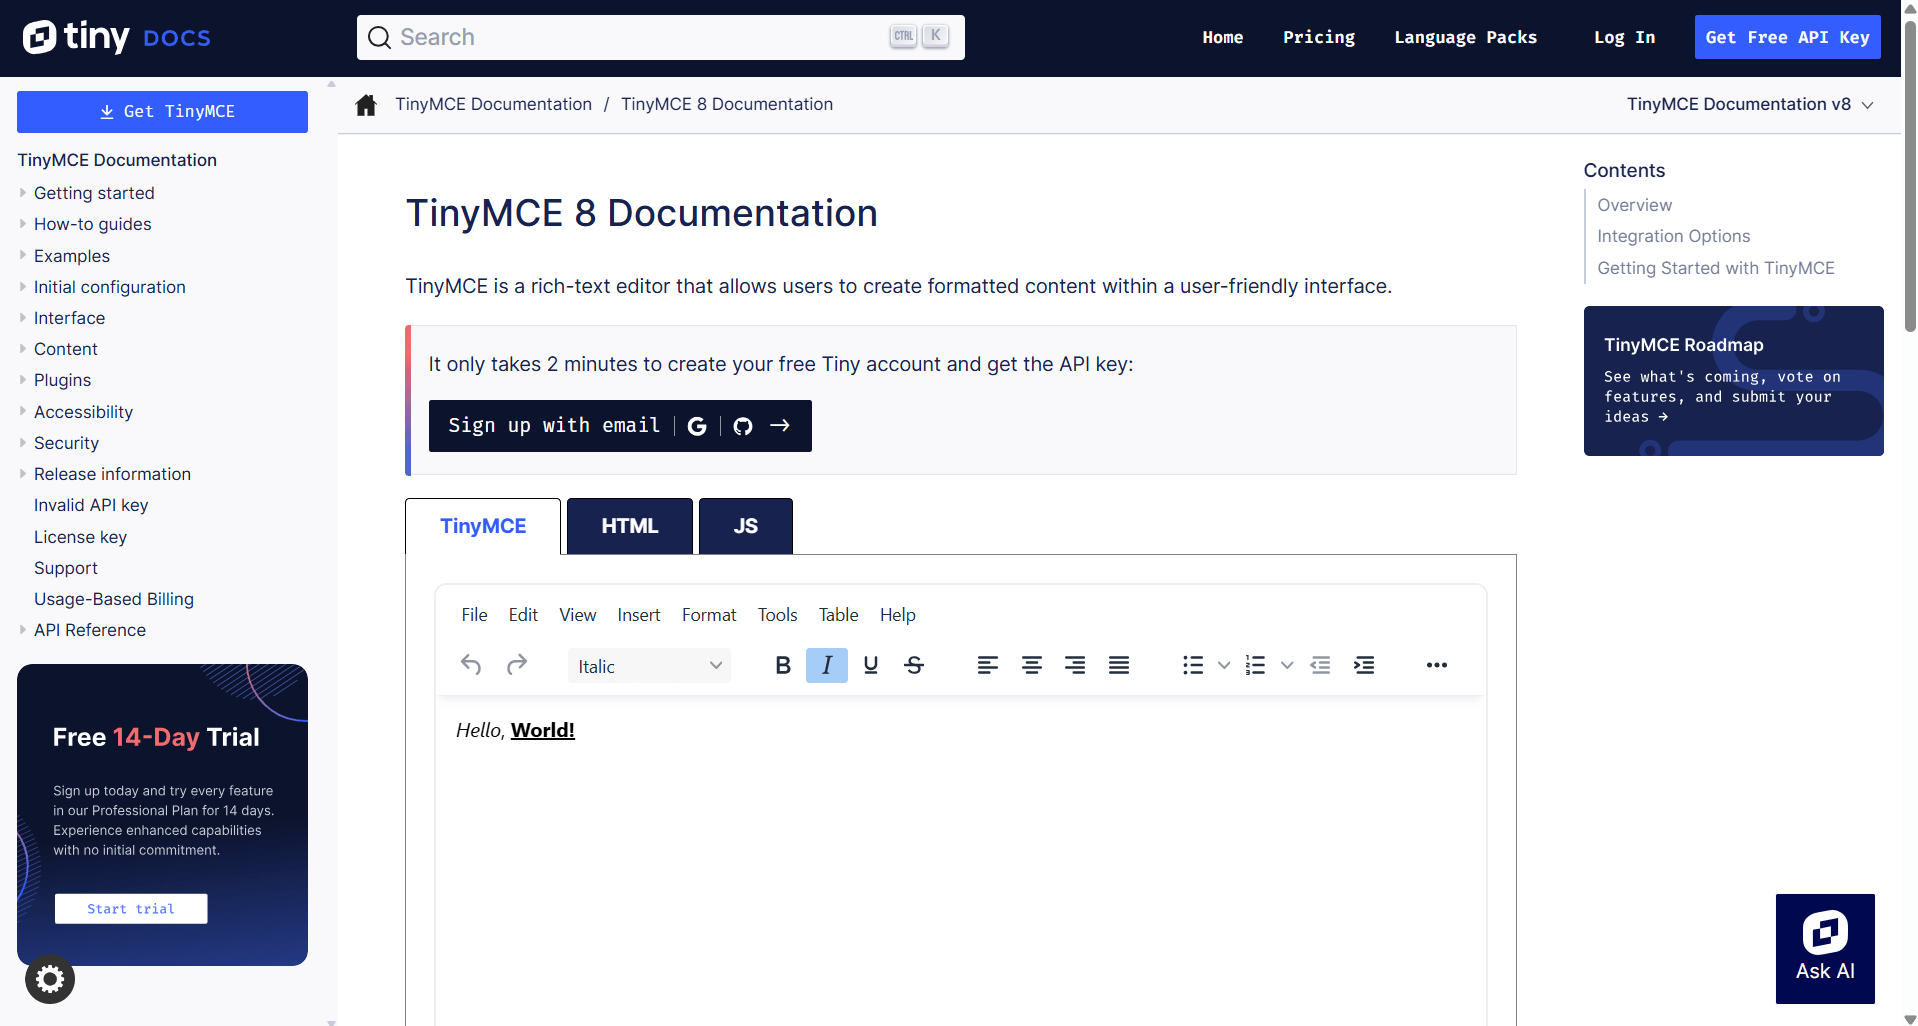Toggle Underline formatting in the toolbar
This screenshot has height=1026, width=1918.
click(870, 665)
